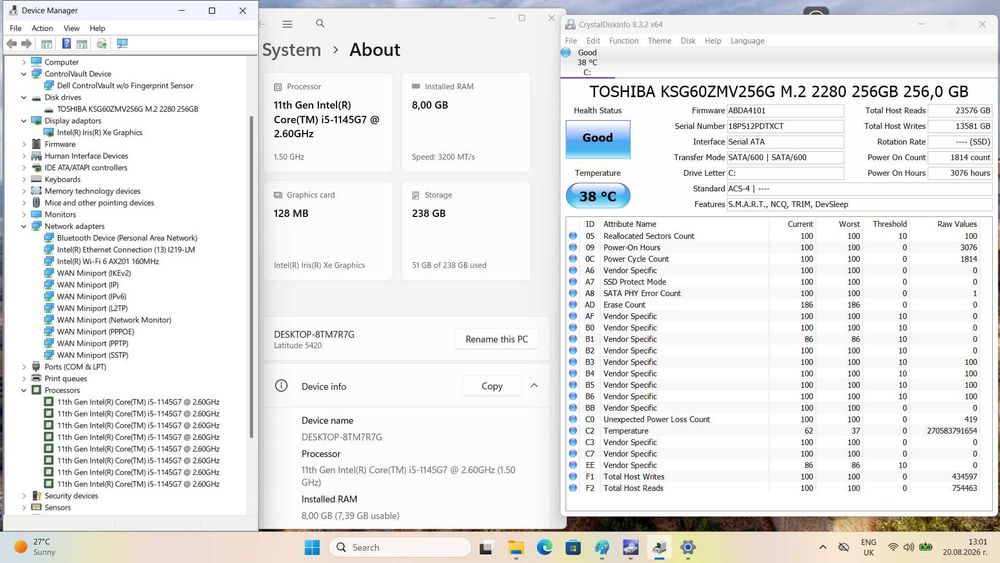1000x563 pixels.
Task: Collapse ControlVault Device node
Action: tap(24, 74)
